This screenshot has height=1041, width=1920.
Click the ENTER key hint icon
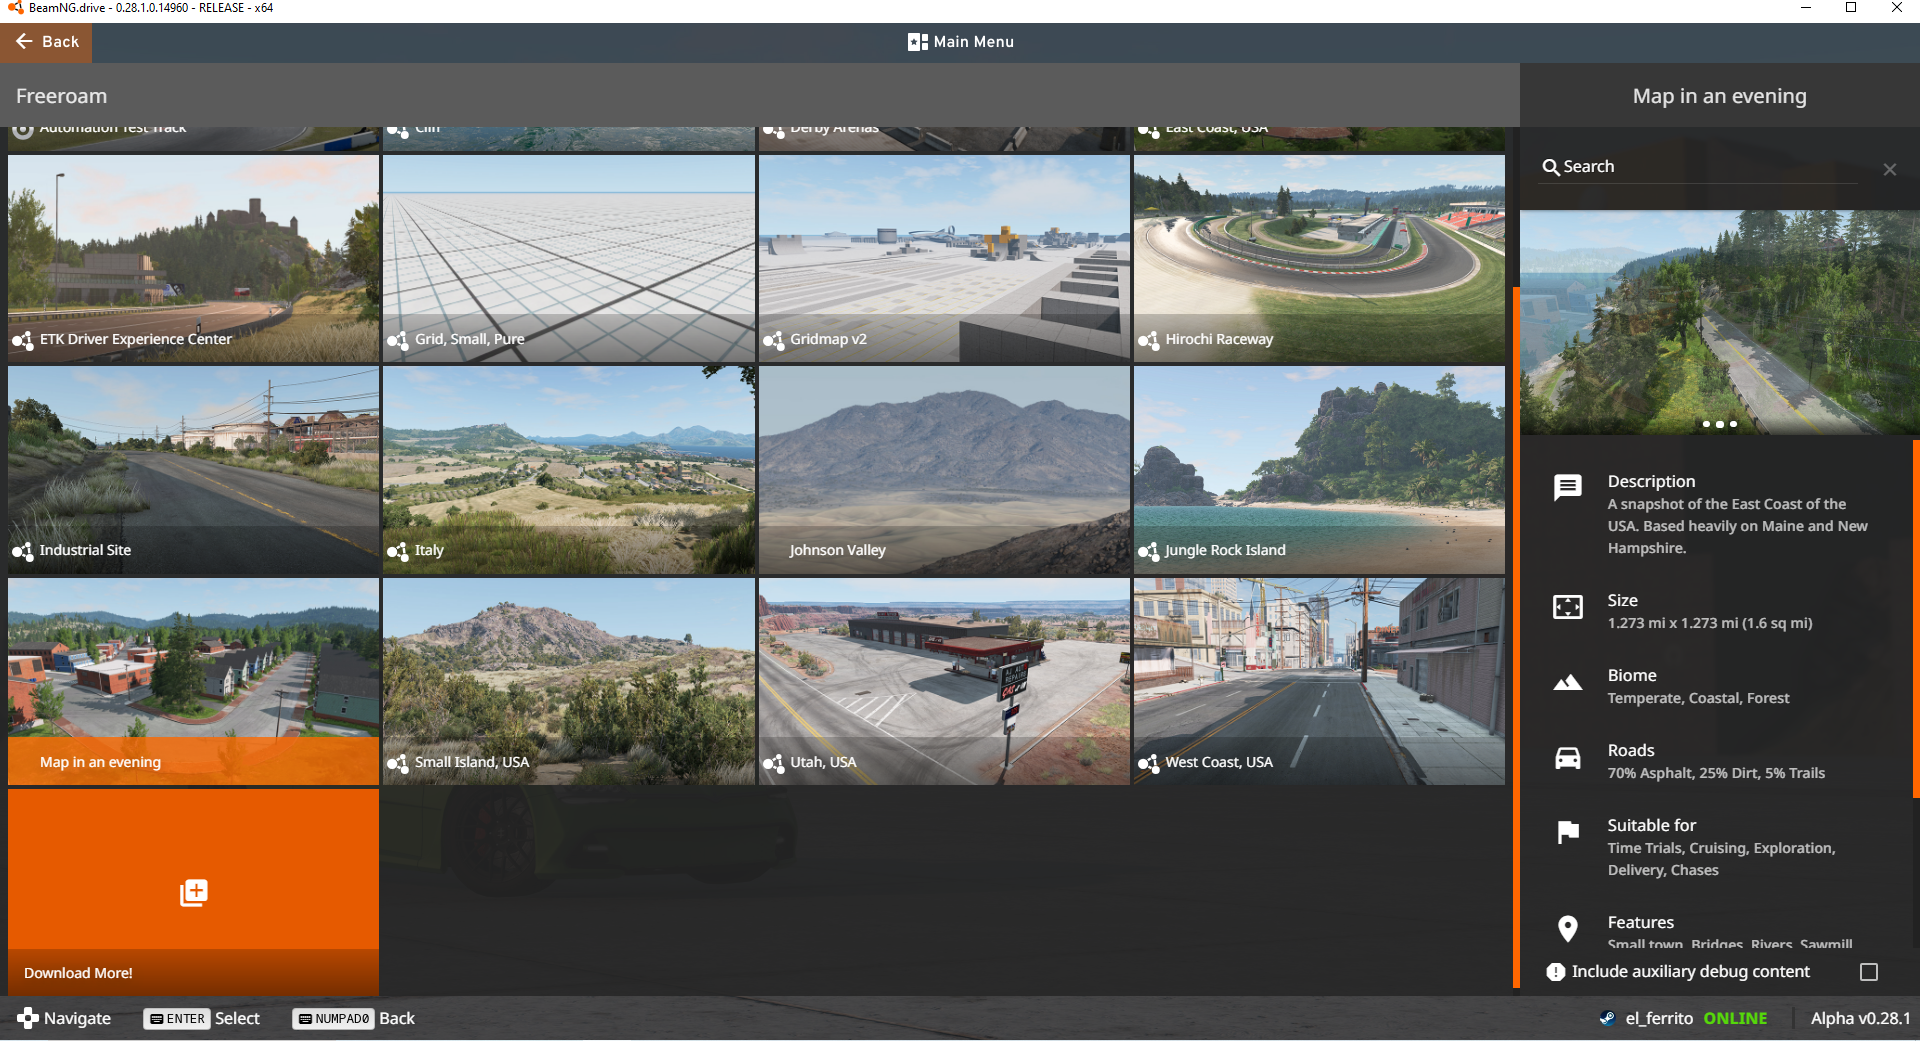pos(175,1019)
